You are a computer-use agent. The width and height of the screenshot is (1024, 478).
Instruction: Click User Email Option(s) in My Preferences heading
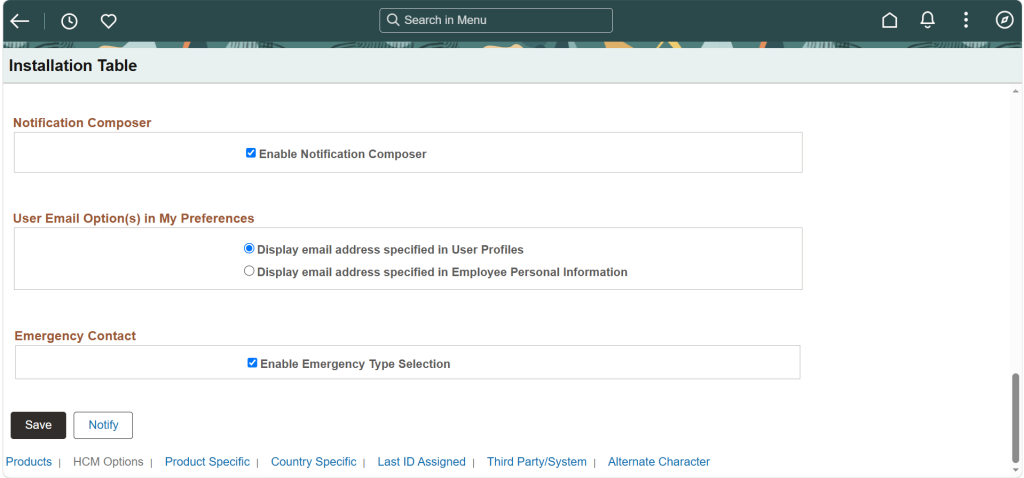(134, 218)
